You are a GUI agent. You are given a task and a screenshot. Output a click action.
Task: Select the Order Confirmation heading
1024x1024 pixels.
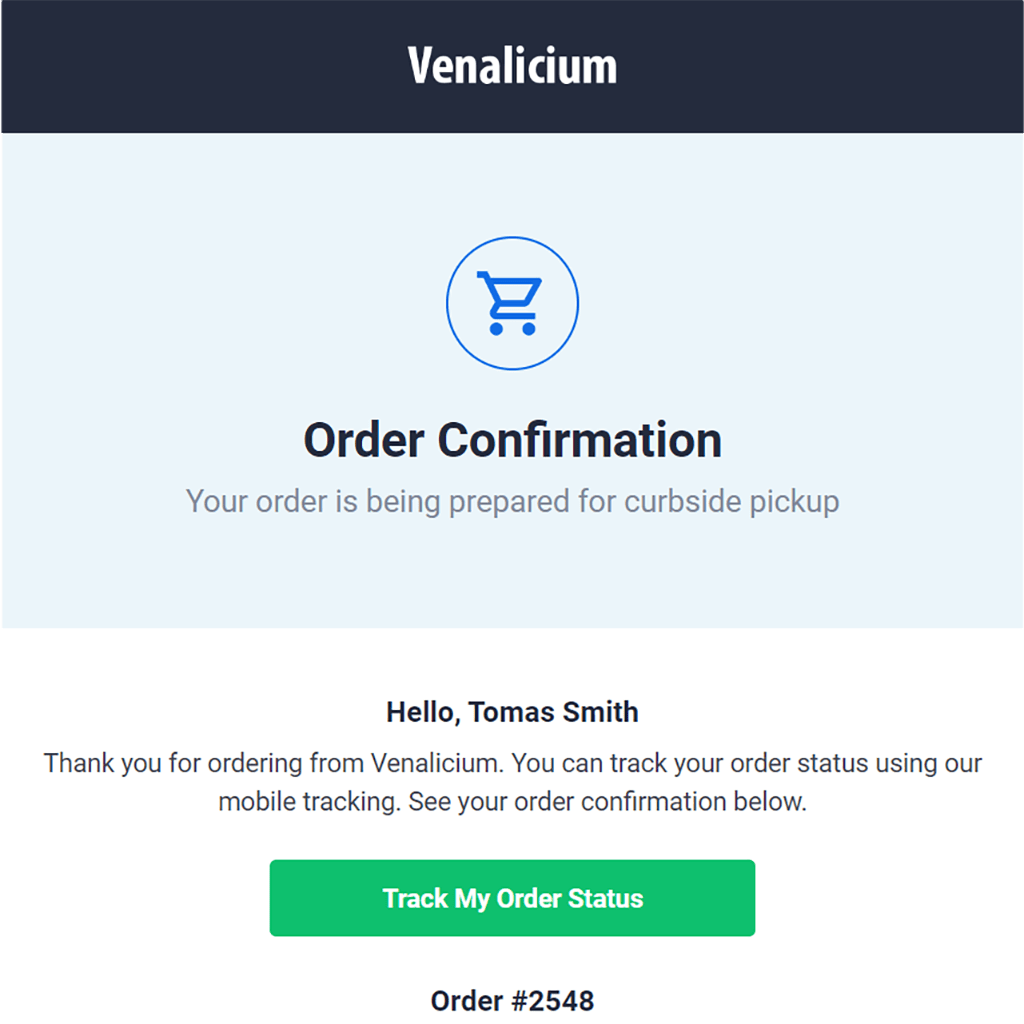pos(513,440)
